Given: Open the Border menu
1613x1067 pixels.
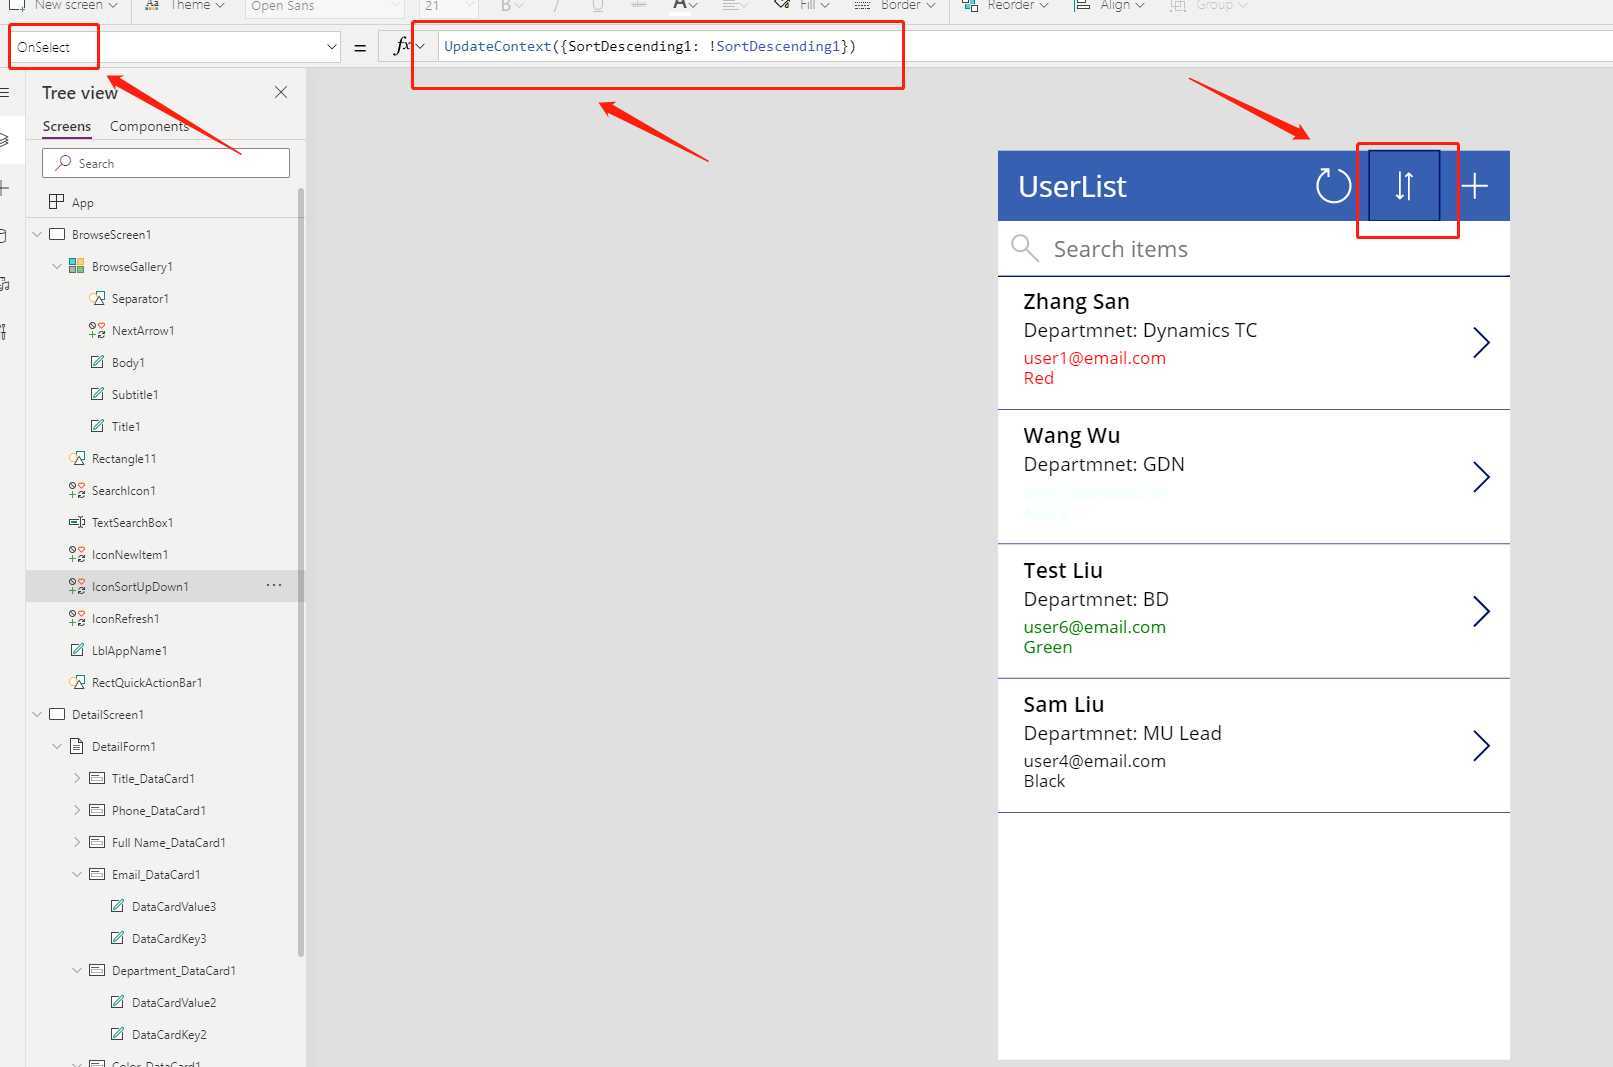Looking at the screenshot, I should point(894,6).
